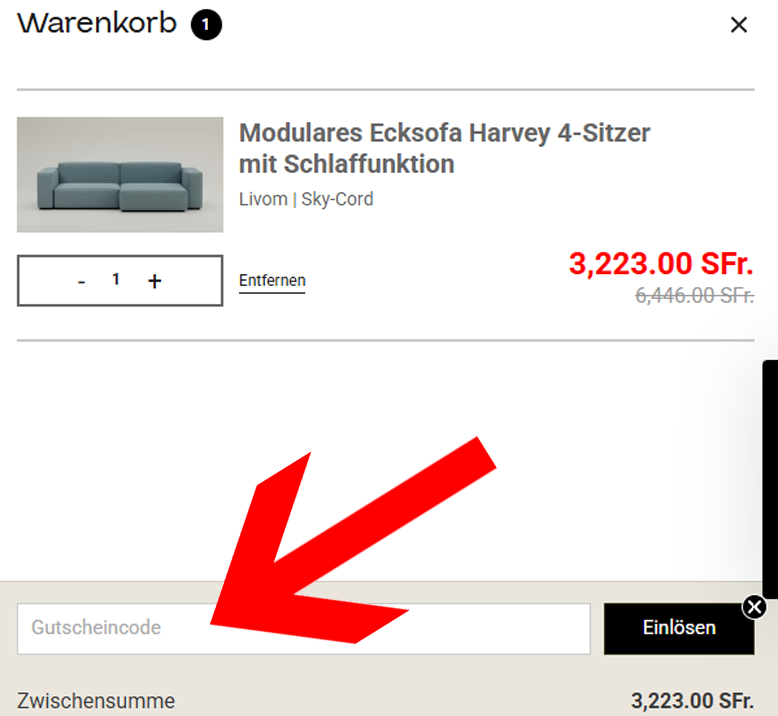This screenshot has height=716, width=778.
Task: Click the Livom | Sky-Cord variant text
Action: click(x=306, y=199)
